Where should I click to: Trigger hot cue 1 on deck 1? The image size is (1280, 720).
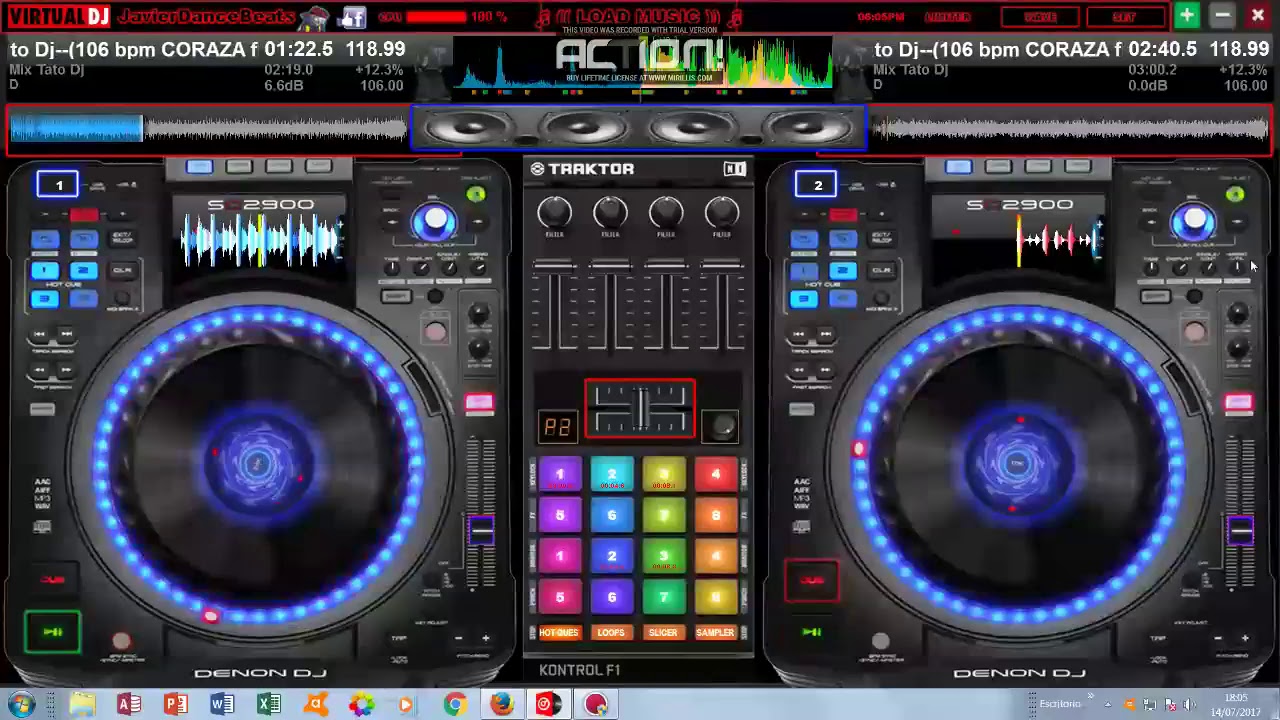(45, 271)
